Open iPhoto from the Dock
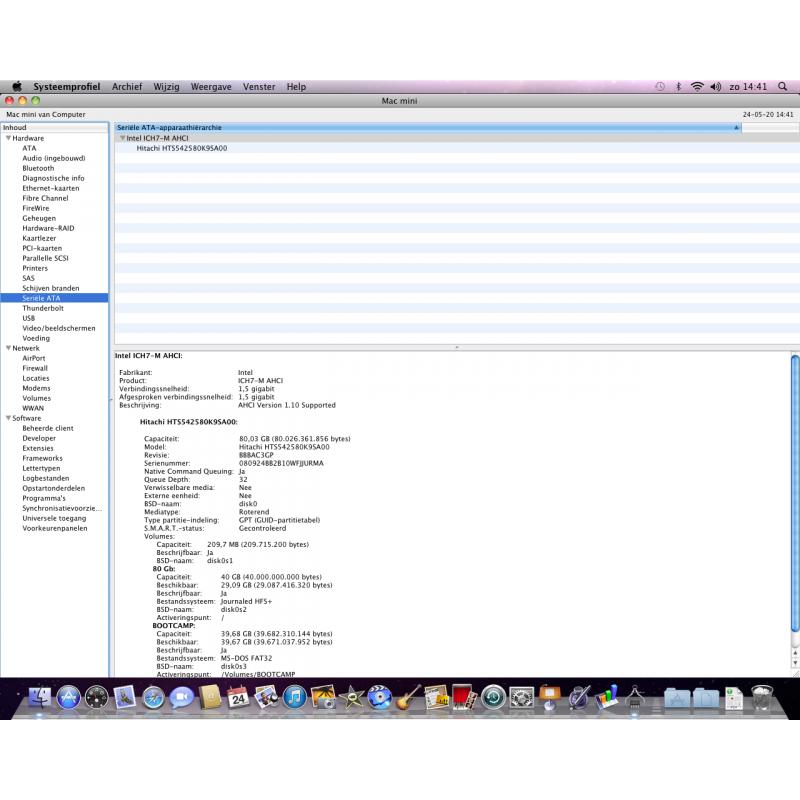 click(x=323, y=697)
